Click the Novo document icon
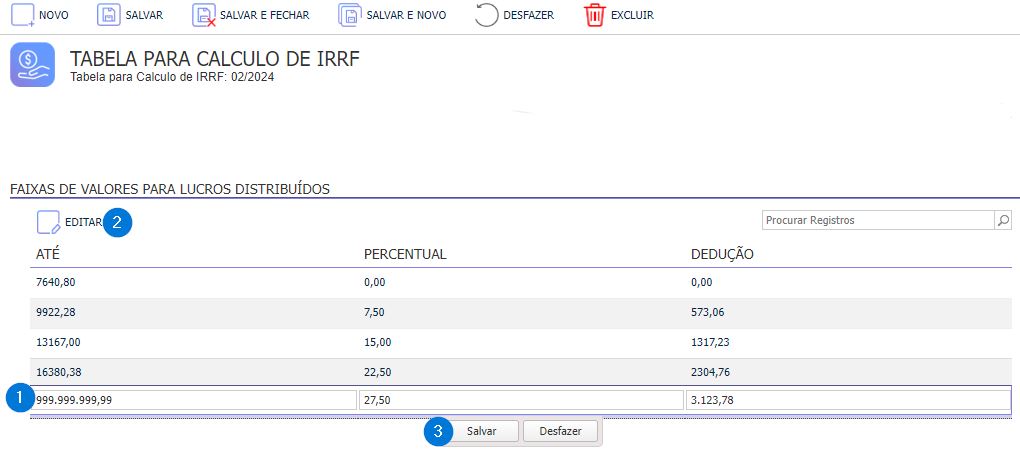This screenshot has width=1020, height=453. click(x=22, y=15)
